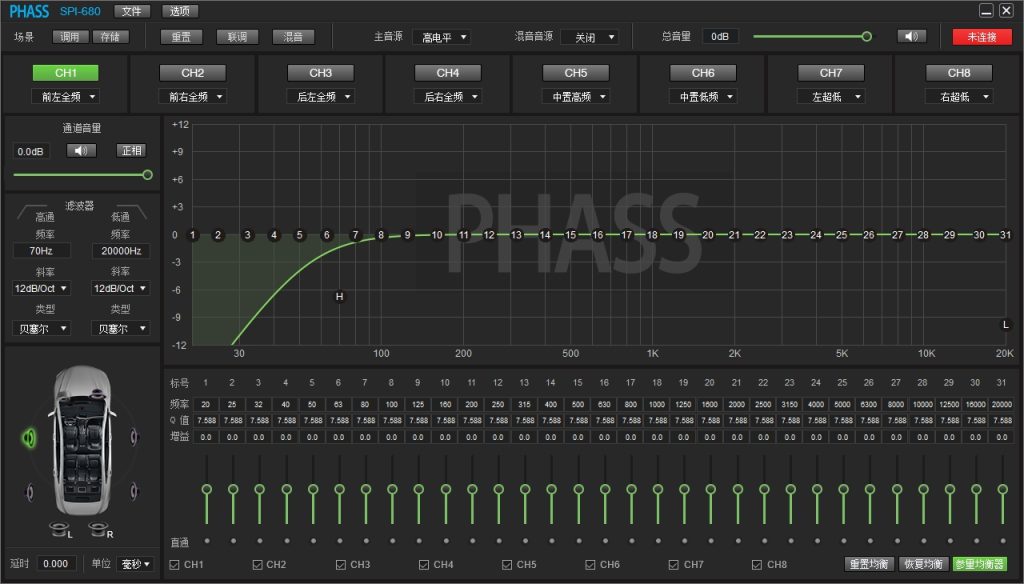Select EQ node 25 on the response curve
Screen dimensions: 1024x584
pos(842,235)
